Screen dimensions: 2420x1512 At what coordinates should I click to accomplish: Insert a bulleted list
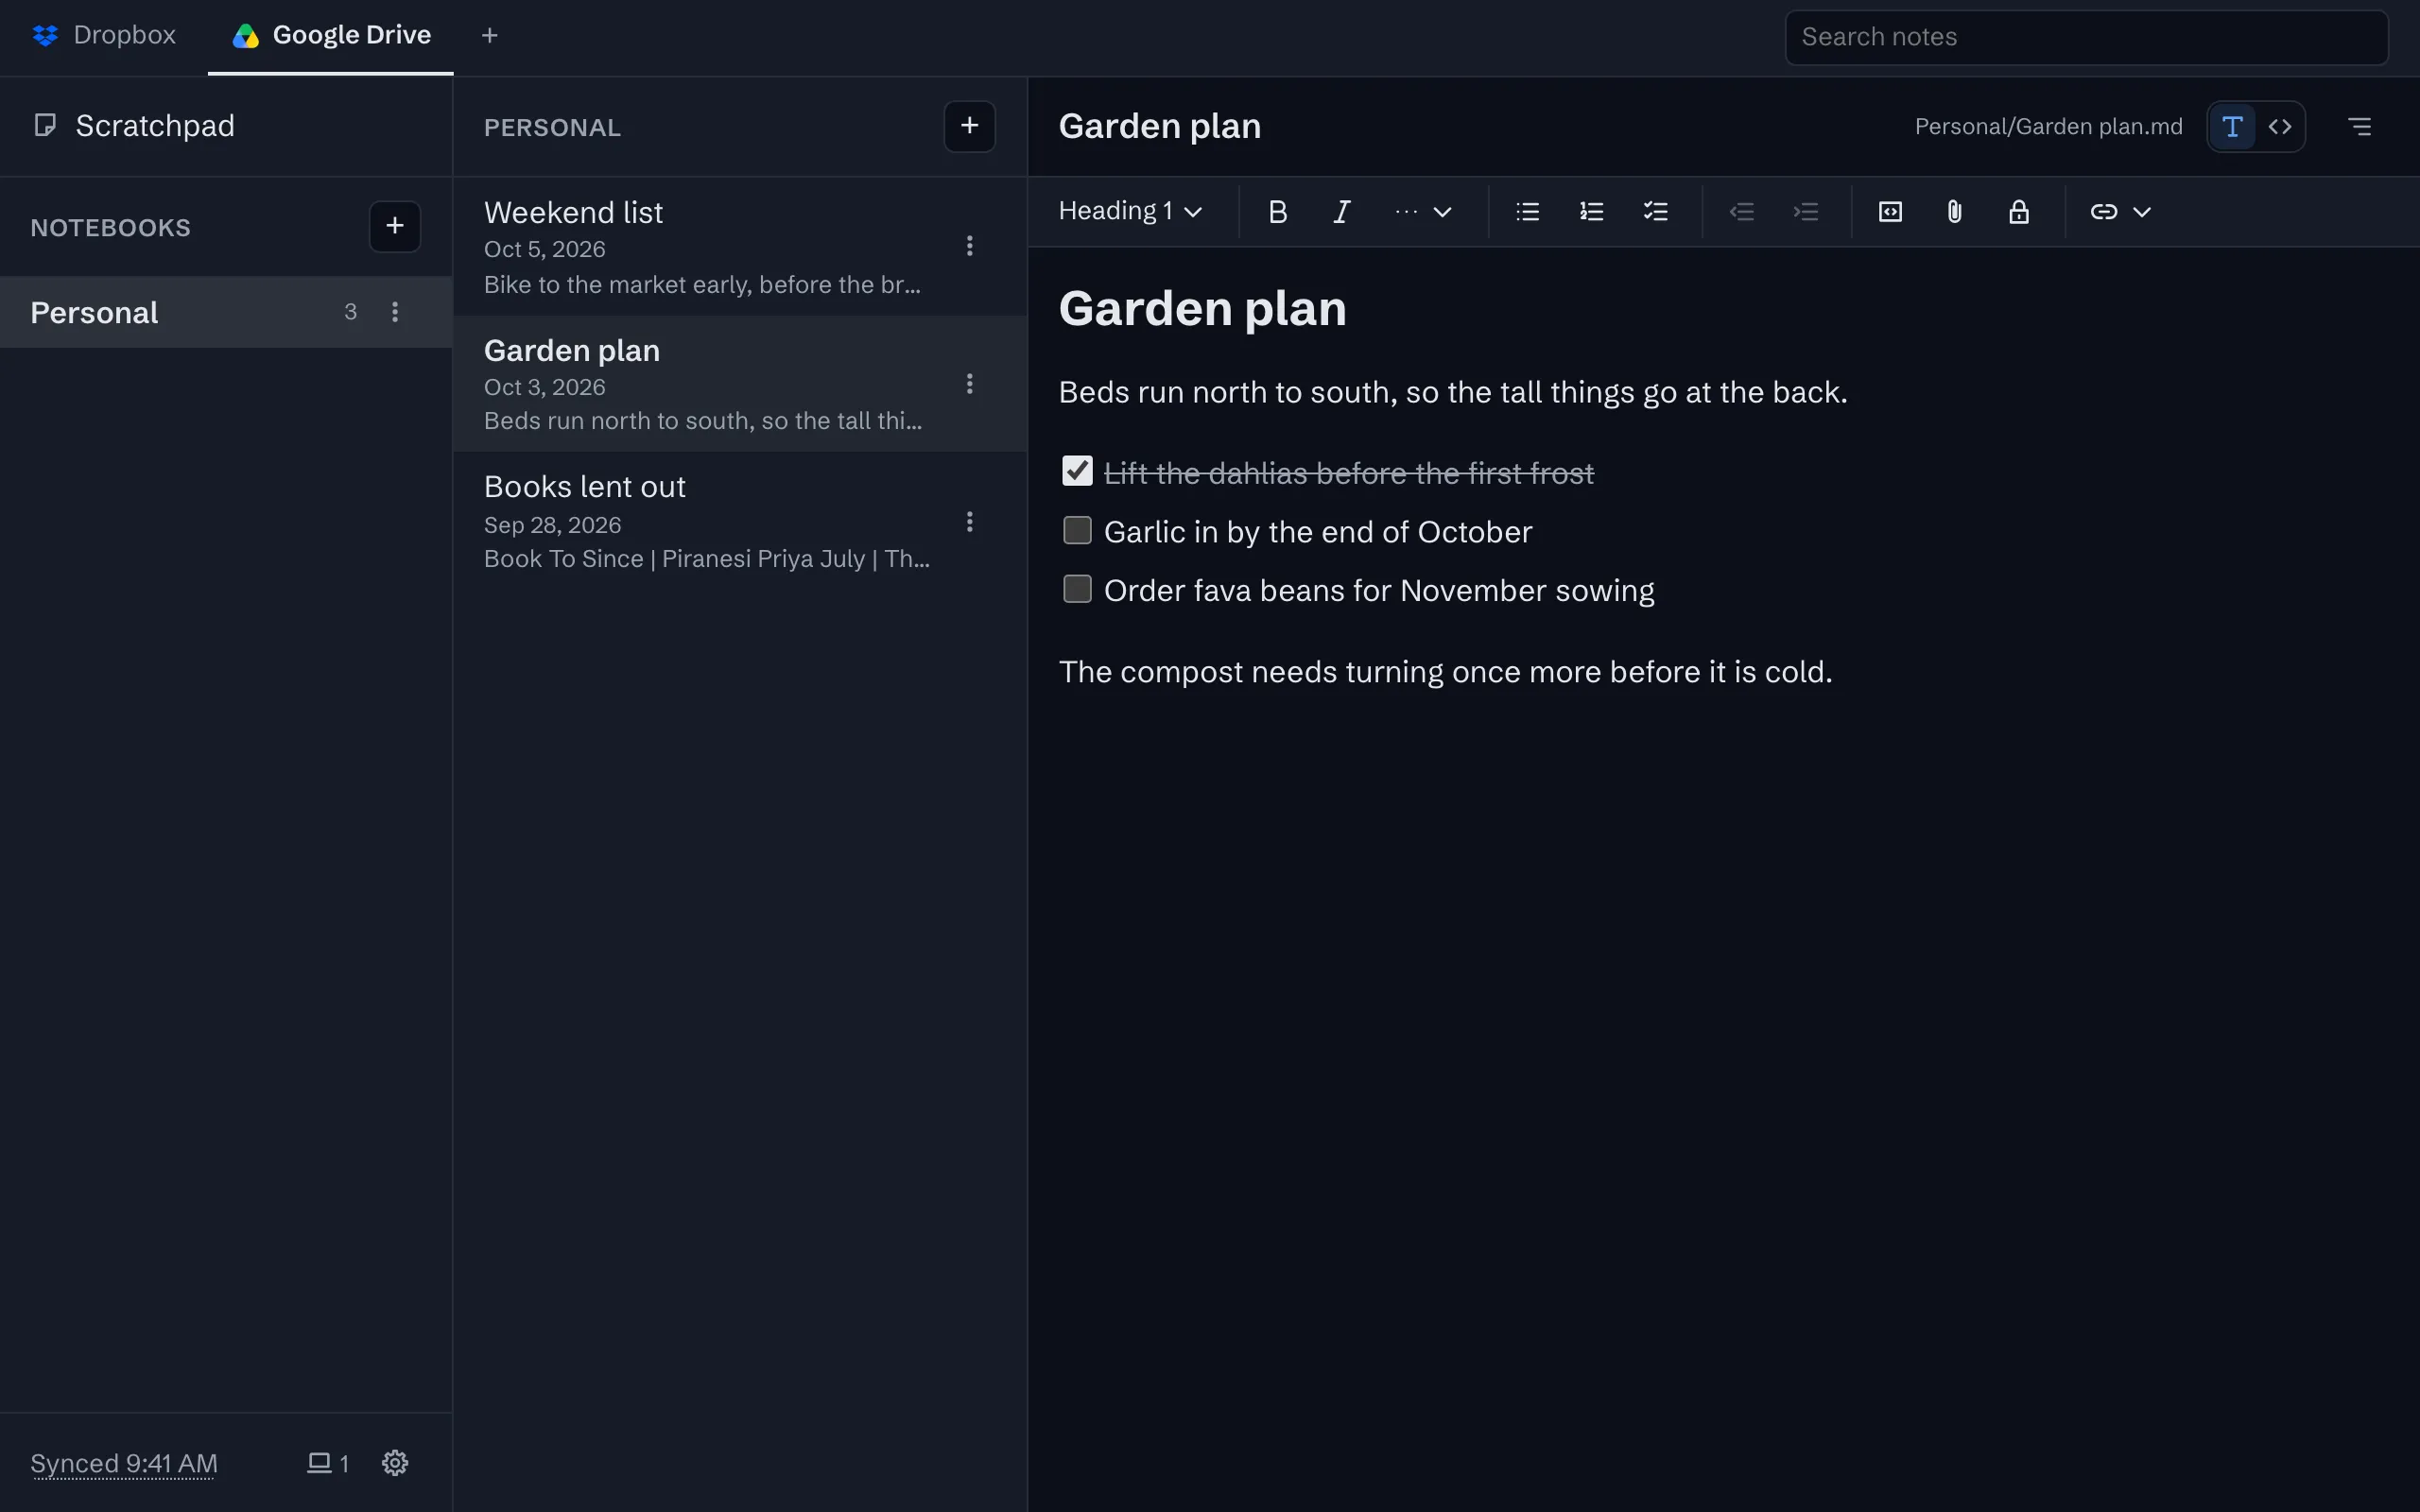click(x=1527, y=212)
